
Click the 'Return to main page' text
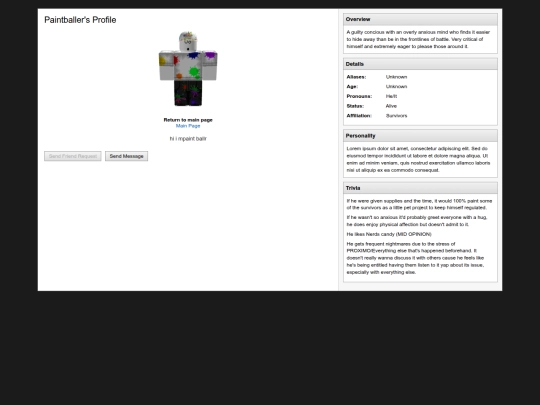(188, 120)
